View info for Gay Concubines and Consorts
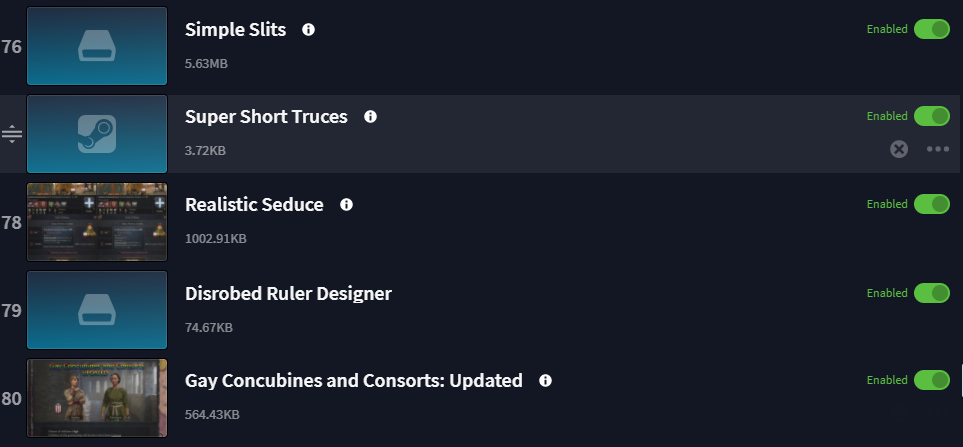This screenshot has width=963, height=447. (545, 381)
